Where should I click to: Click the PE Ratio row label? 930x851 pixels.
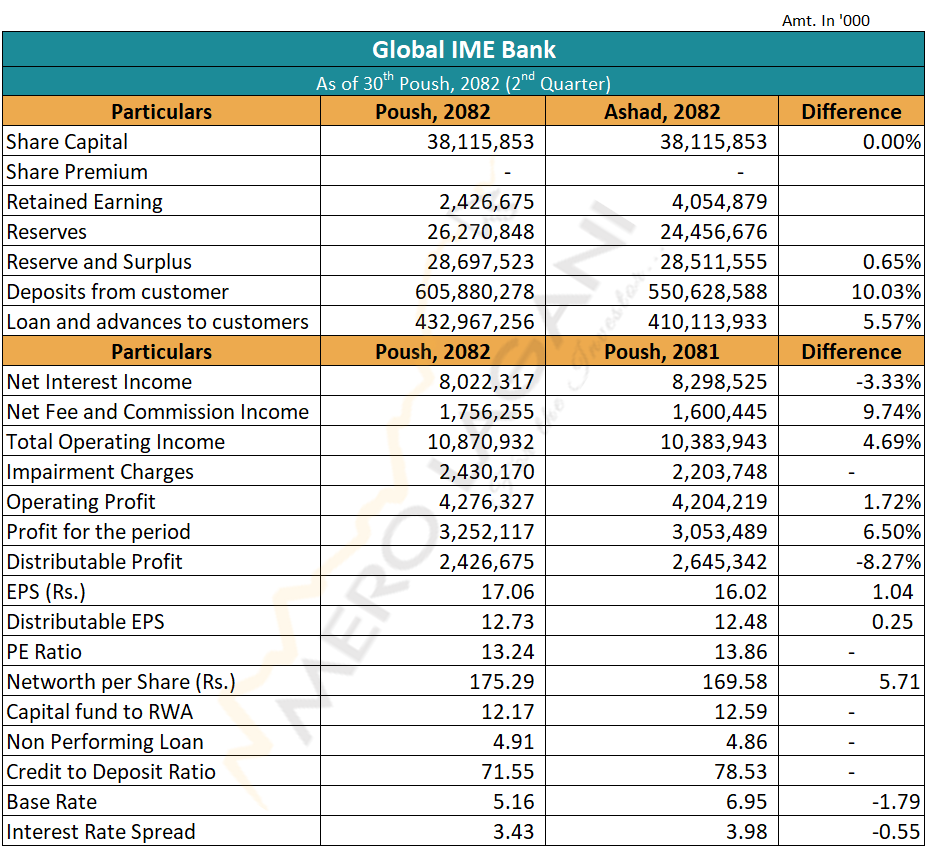coord(44,652)
